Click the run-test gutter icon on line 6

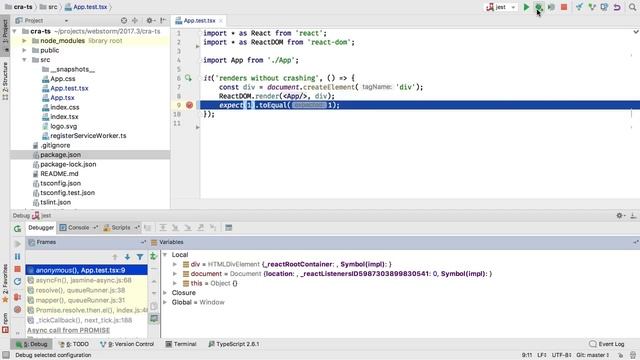pos(188,78)
